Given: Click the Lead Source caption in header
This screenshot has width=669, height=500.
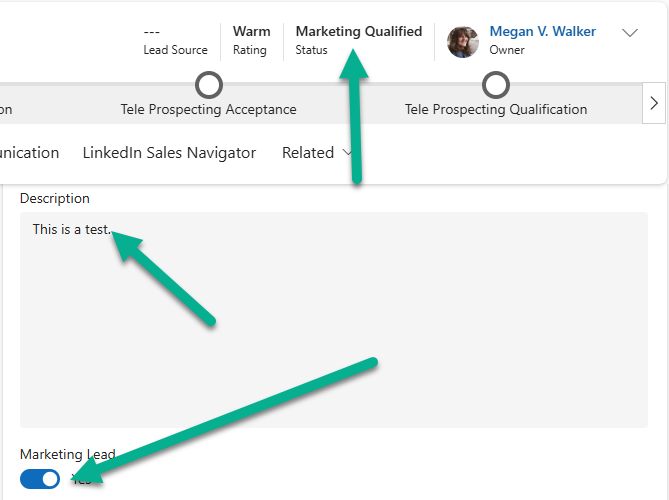Looking at the screenshot, I should click(175, 50).
